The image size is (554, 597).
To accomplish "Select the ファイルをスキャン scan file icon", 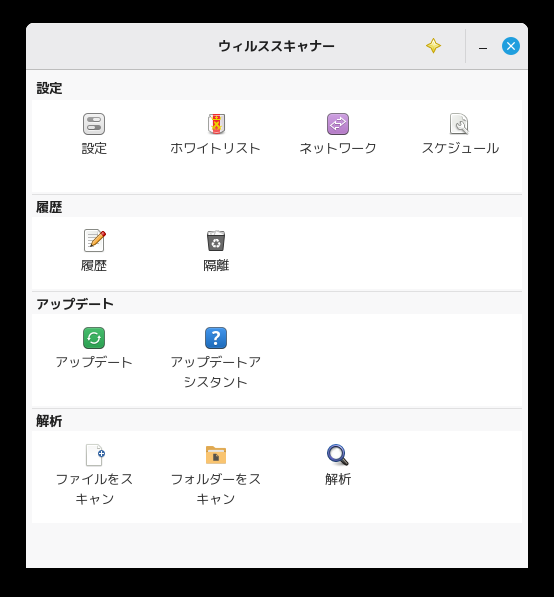I will (x=95, y=455).
